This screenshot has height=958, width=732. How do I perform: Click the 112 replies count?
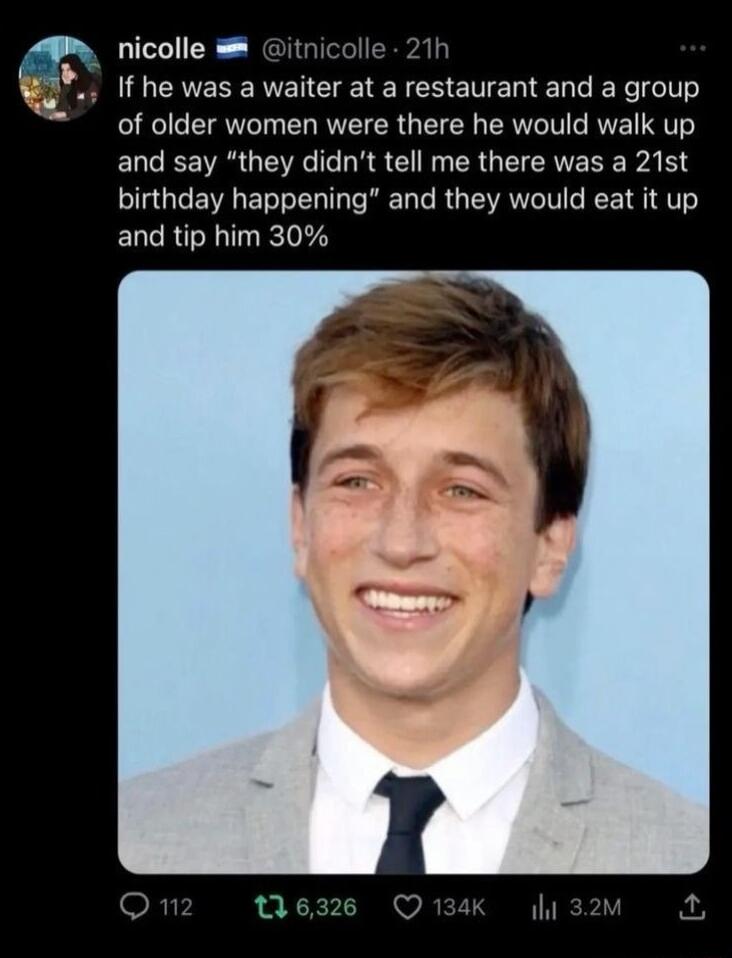pos(176,907)
